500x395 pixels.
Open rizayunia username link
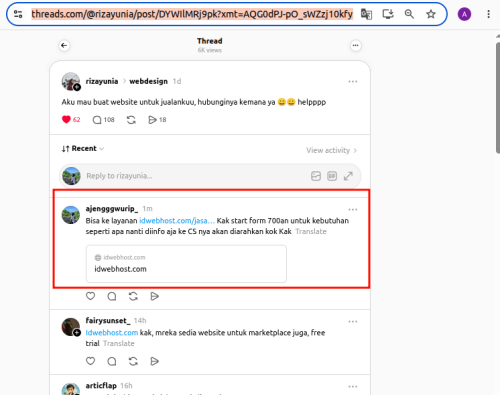click(x=102, y=81)
